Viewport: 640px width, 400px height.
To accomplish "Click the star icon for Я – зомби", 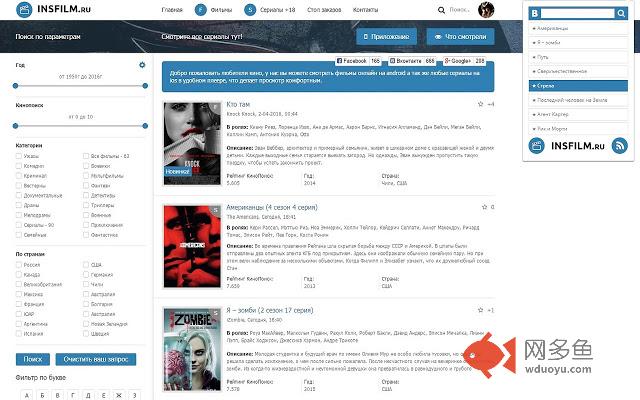I will click(480, 310).
